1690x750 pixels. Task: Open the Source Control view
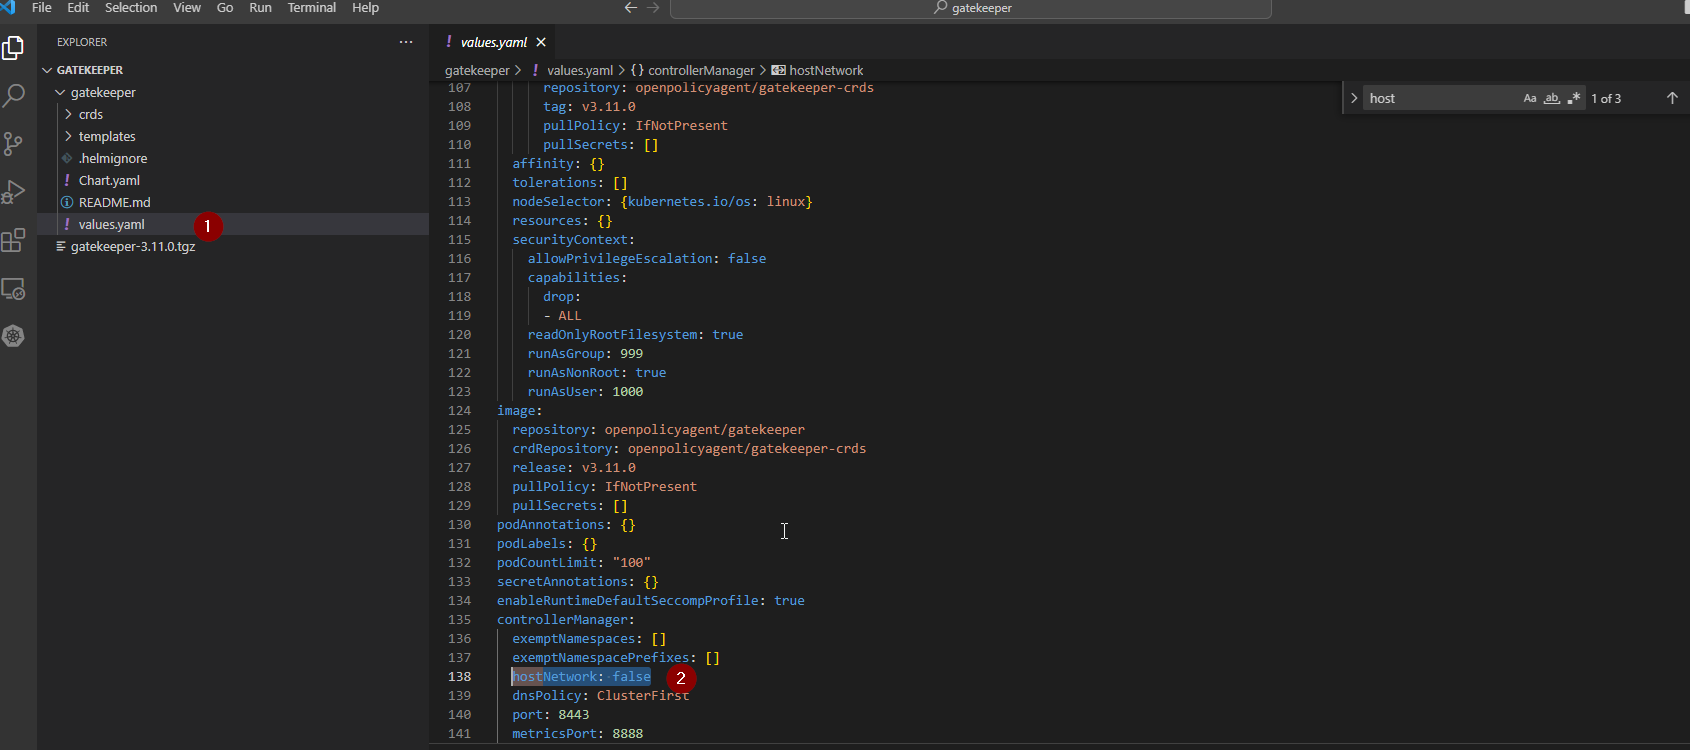tap(13, 144)
